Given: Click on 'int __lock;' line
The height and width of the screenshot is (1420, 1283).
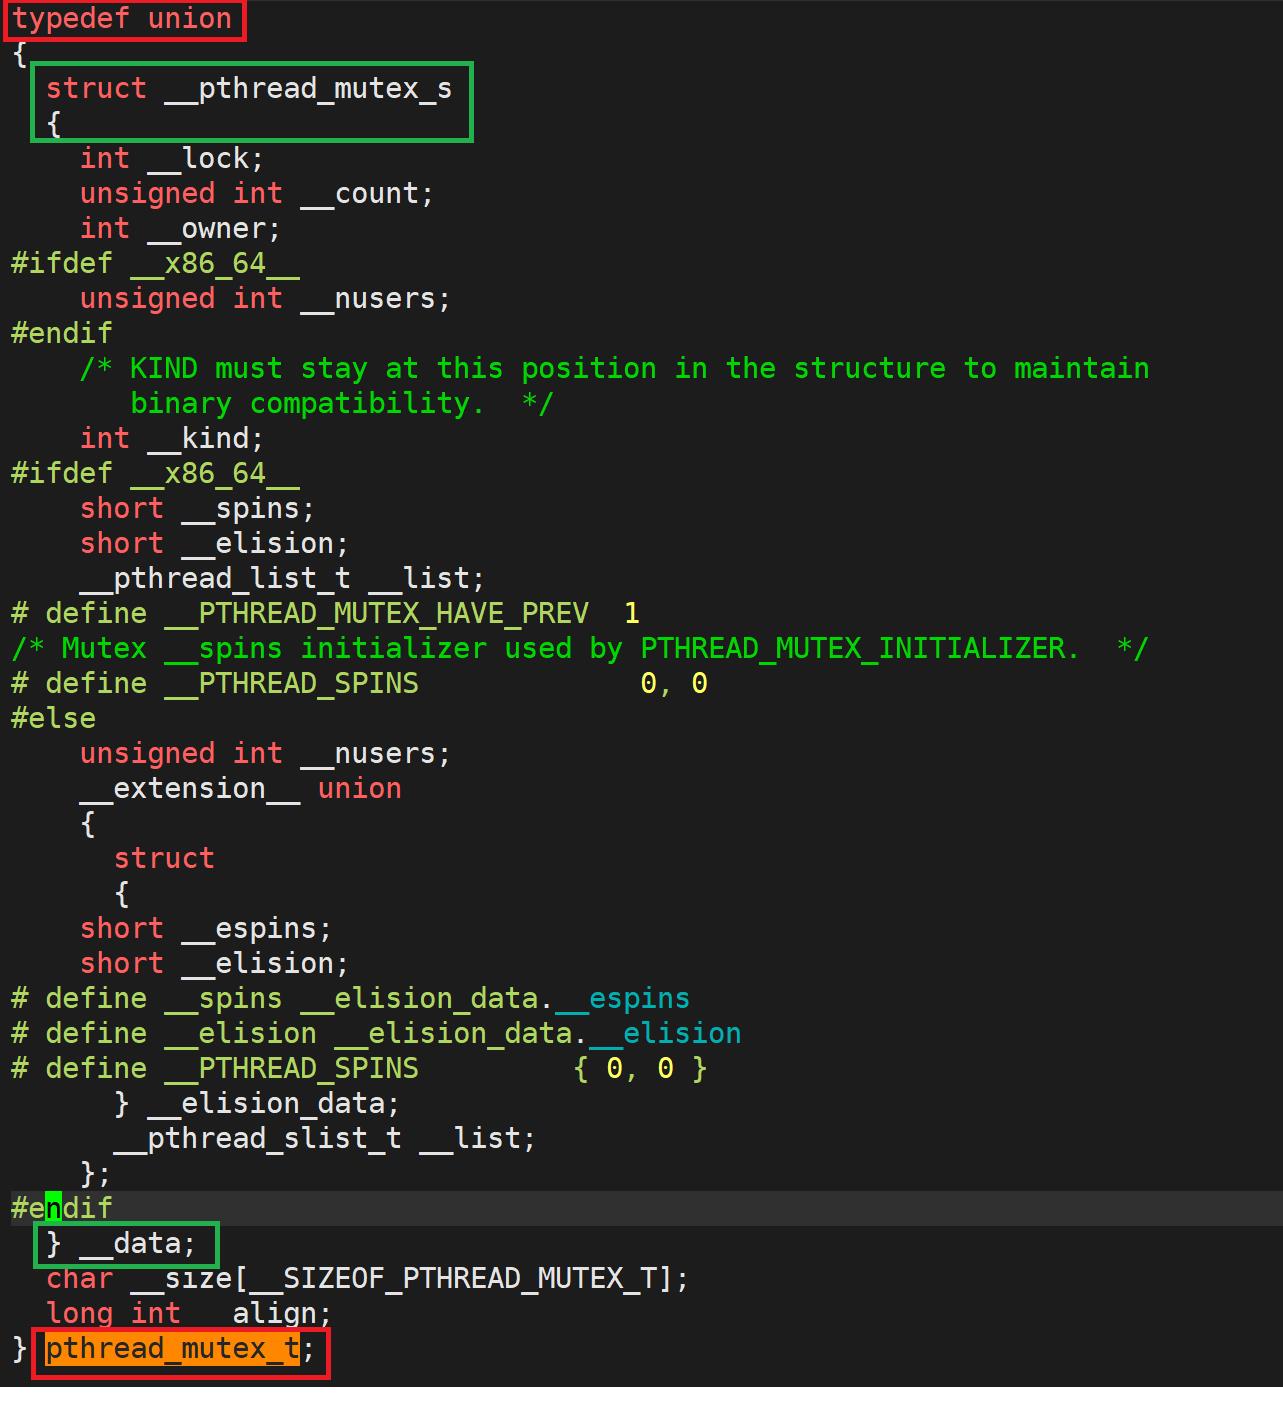Looking at the screenshot, I should [172, 159].
